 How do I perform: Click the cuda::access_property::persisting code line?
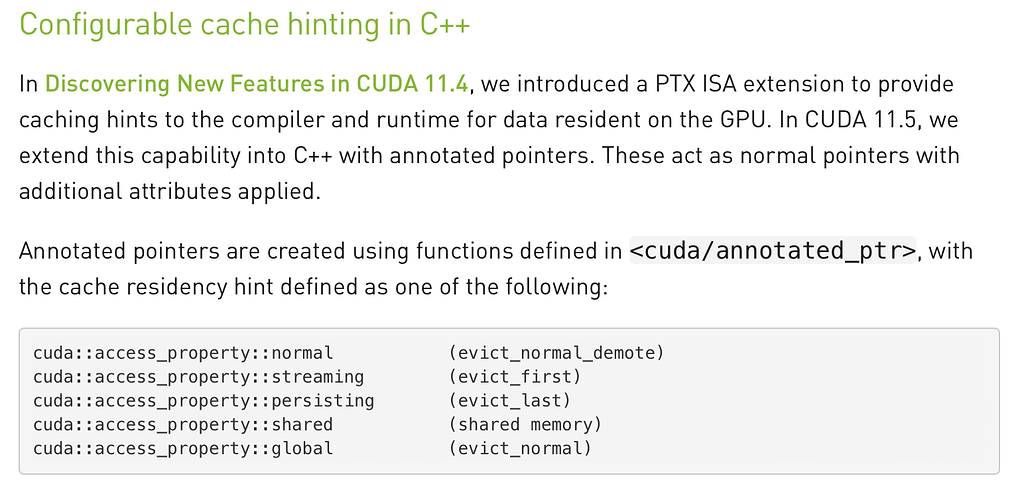(x=204, y=401)
